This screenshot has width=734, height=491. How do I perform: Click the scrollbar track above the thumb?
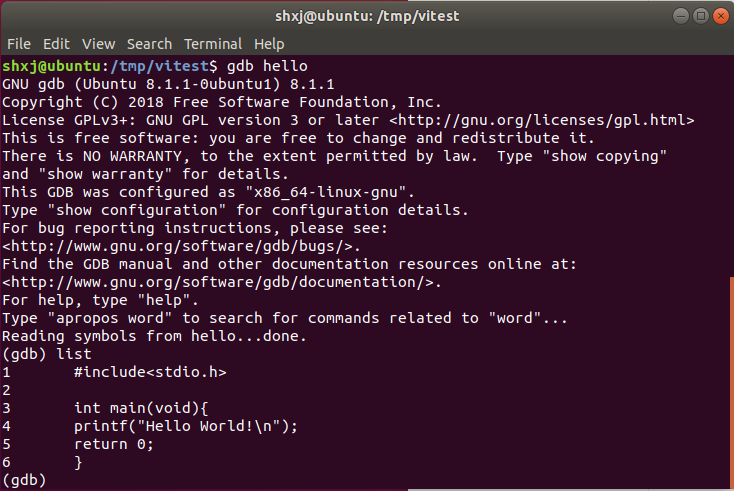pos(729,150)
